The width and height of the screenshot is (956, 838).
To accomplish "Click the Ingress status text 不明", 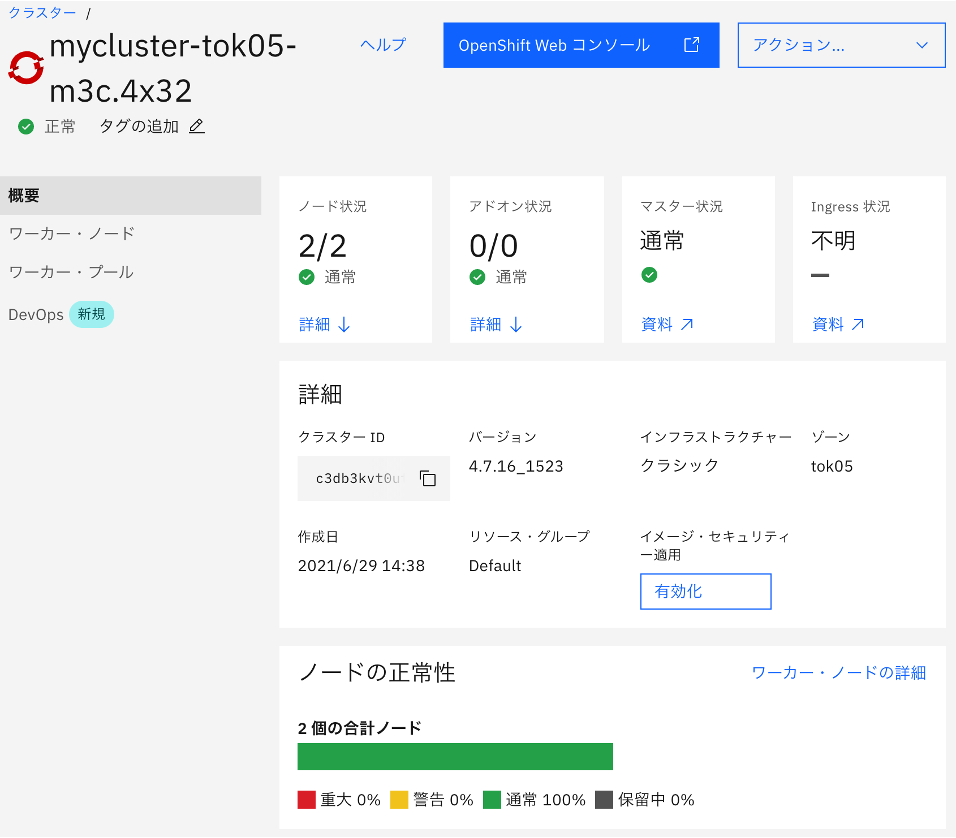I will pos(833,240).
